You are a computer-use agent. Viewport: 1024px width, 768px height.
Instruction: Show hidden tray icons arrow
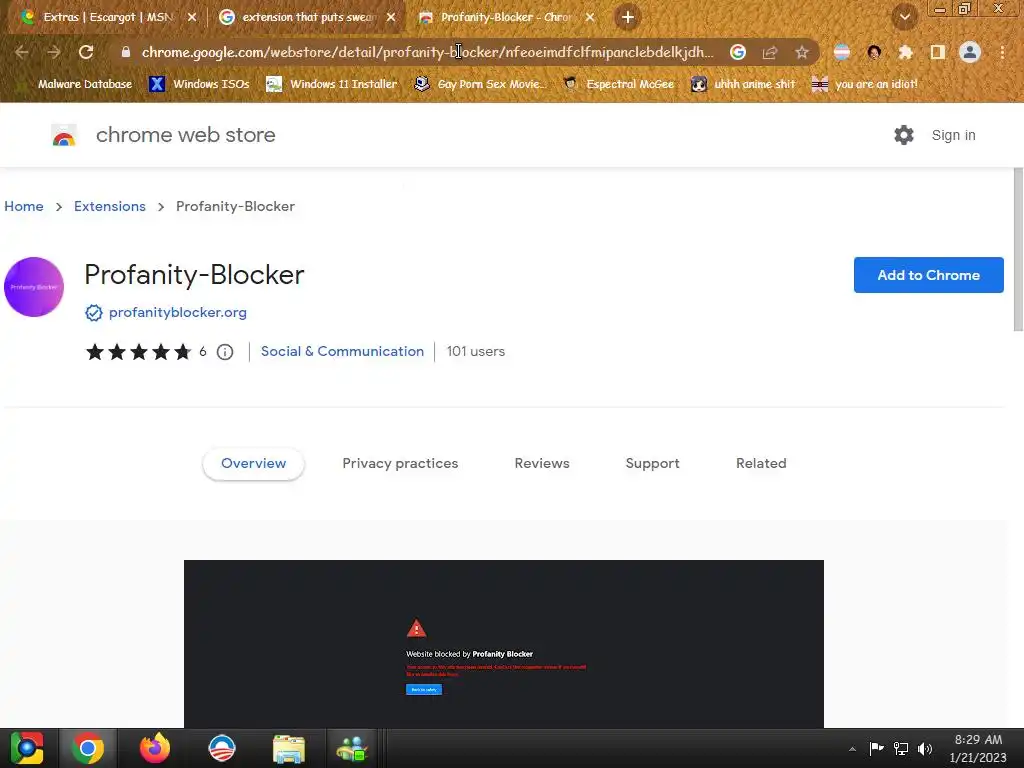(852, 749)
